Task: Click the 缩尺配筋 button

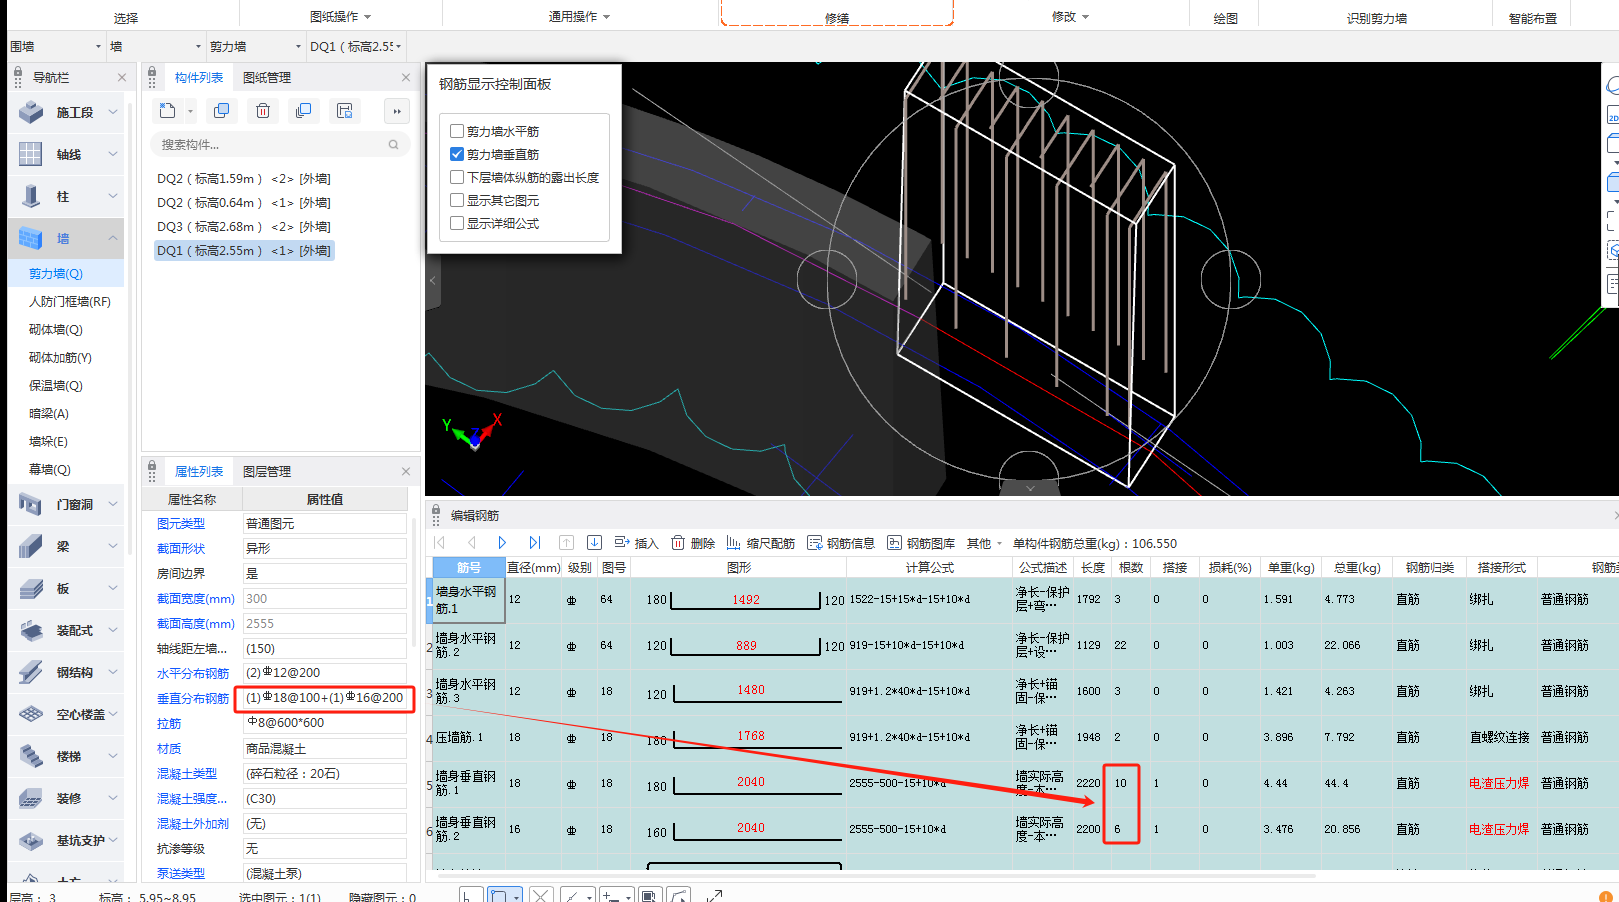Action: (760, 543)
